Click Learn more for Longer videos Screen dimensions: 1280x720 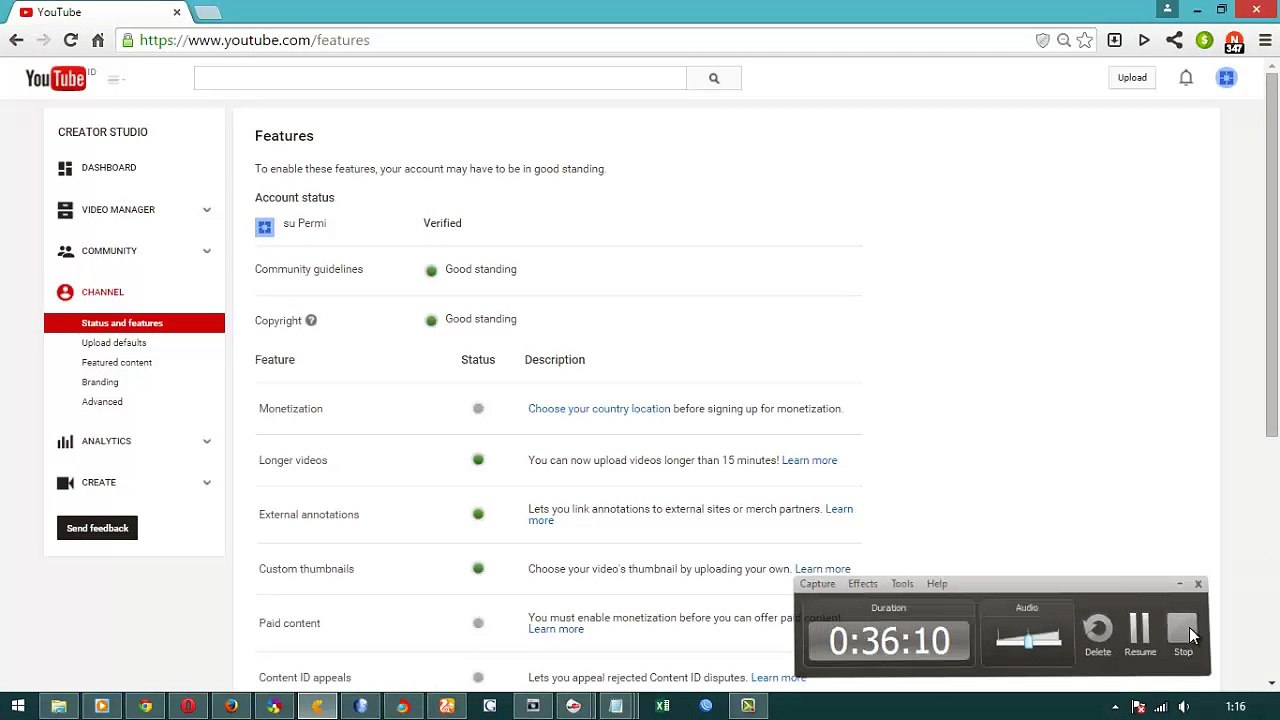(x=809, y=461)
